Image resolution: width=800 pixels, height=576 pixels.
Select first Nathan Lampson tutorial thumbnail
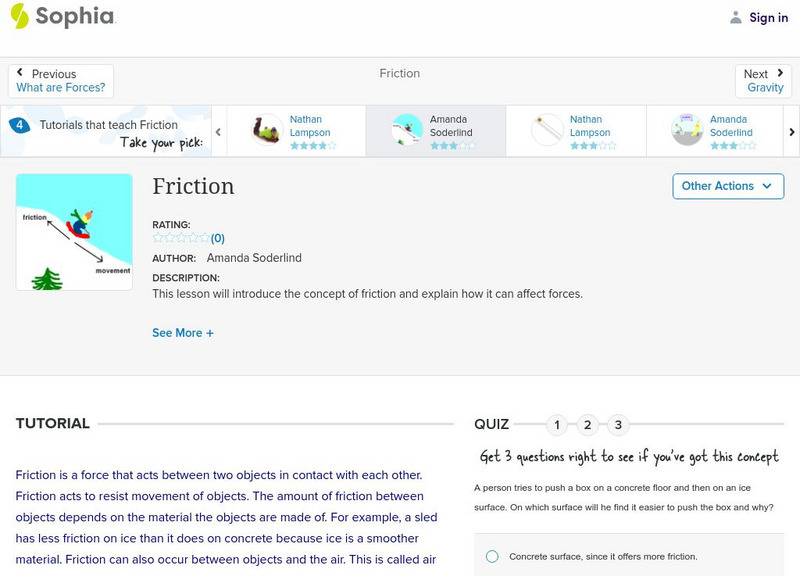267,130
